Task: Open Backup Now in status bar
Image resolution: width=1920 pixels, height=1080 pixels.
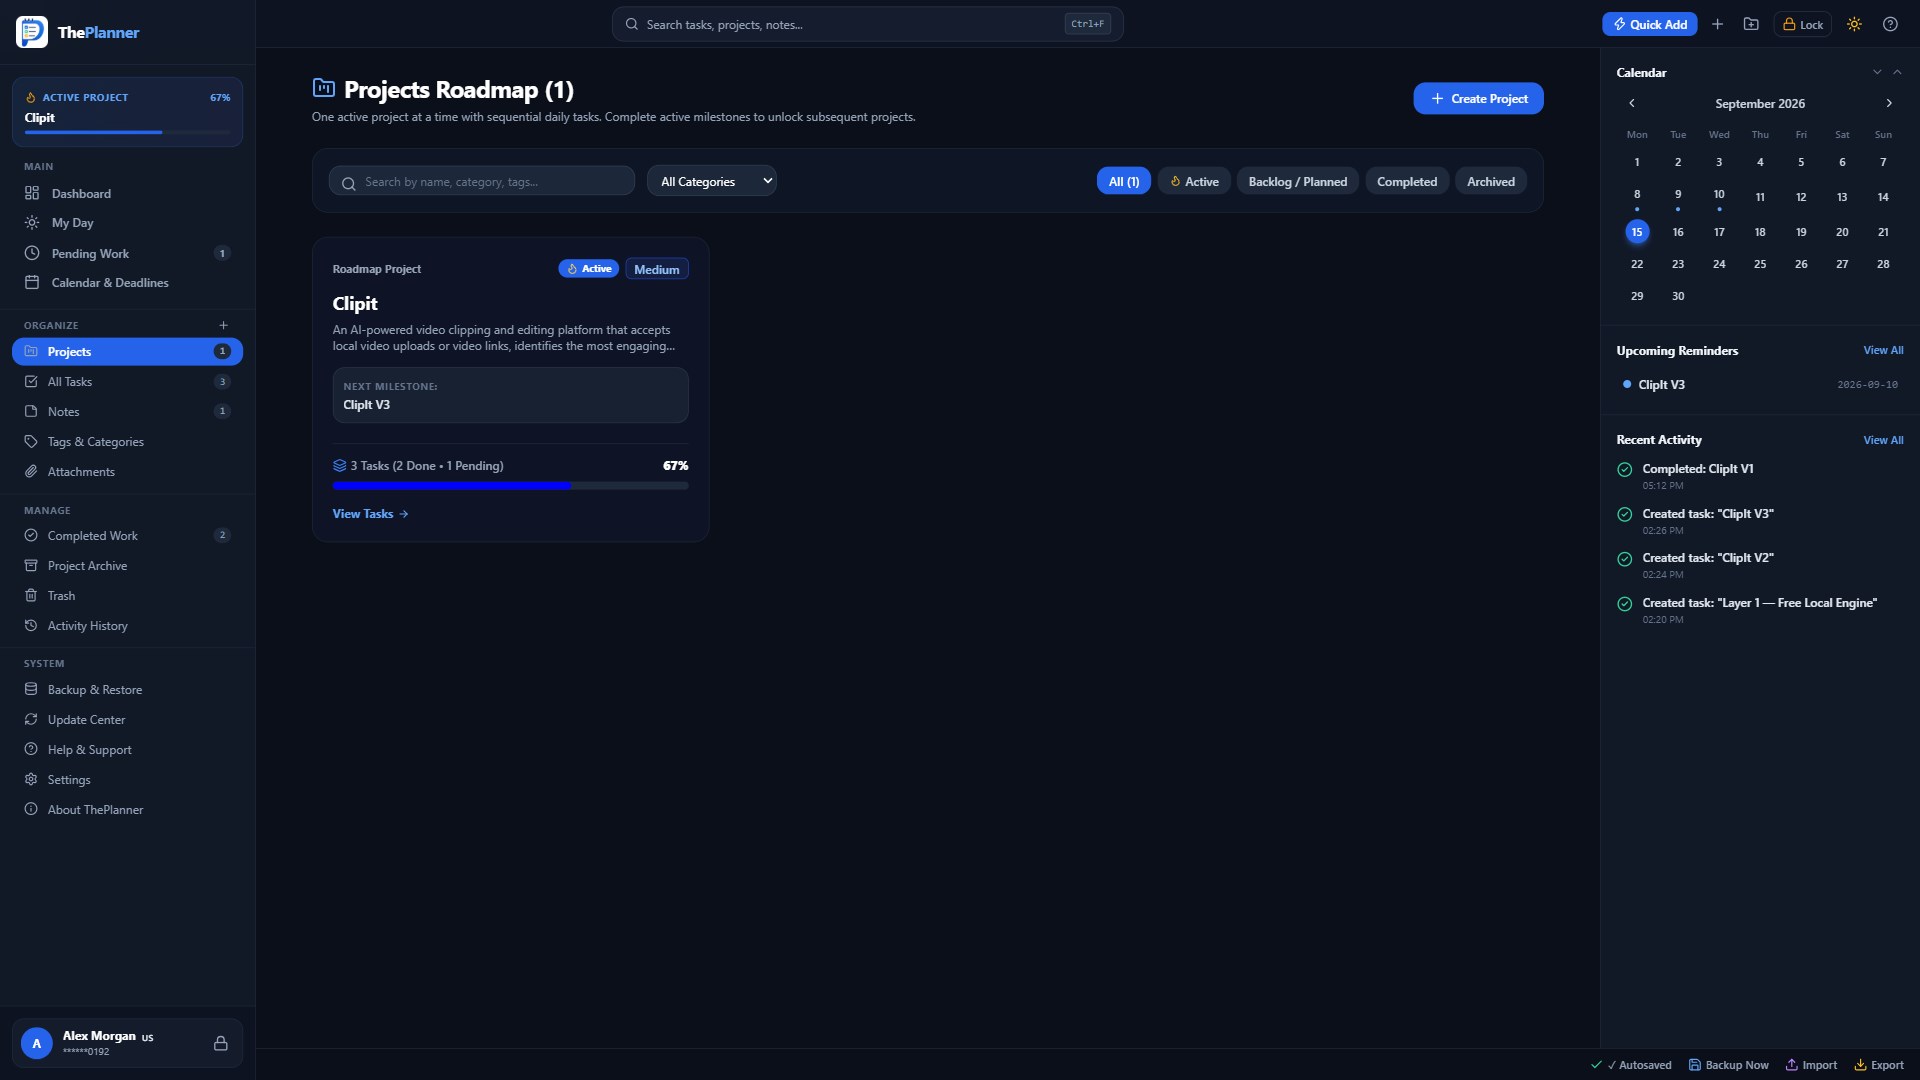Action: coord(1728,1065)
